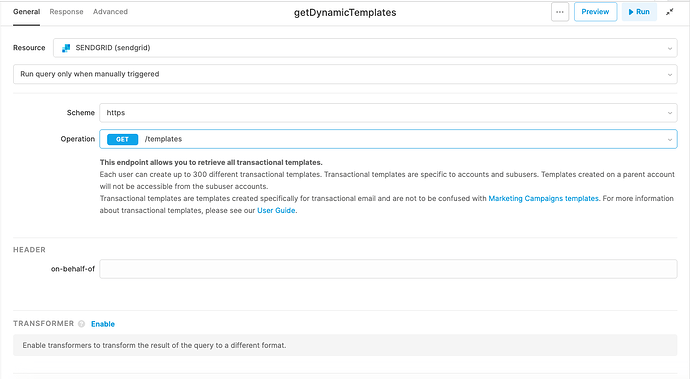Open the query trigger mode dropdown

[345, 74]
